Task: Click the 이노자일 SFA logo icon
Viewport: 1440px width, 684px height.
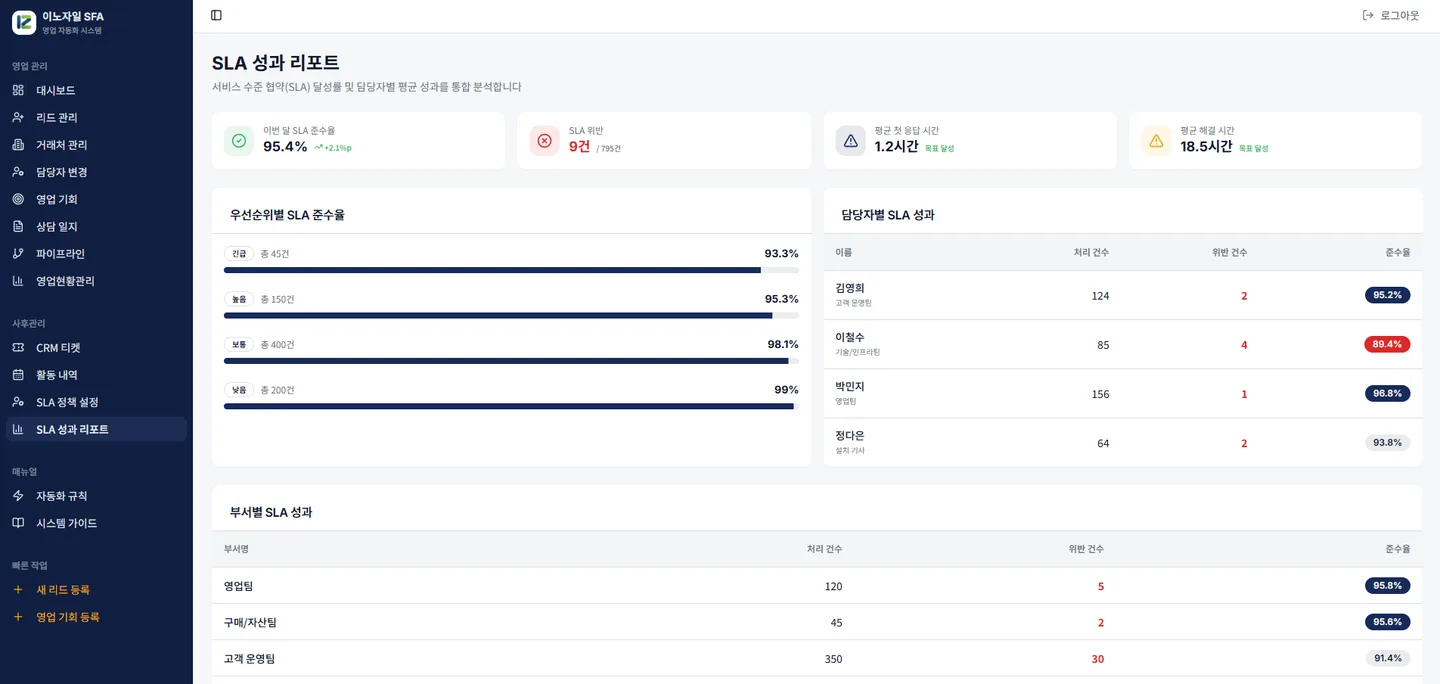Action: pyautogui.click(x=24, y=22)
